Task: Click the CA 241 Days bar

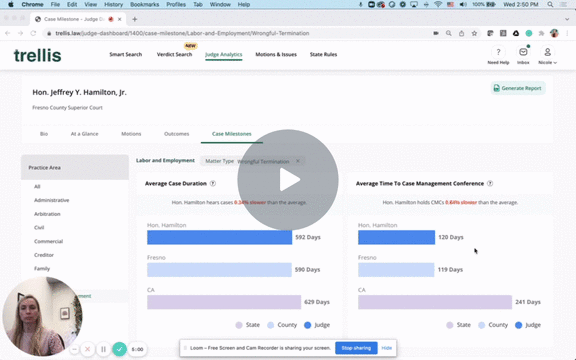Action: [x=435, y=302]
